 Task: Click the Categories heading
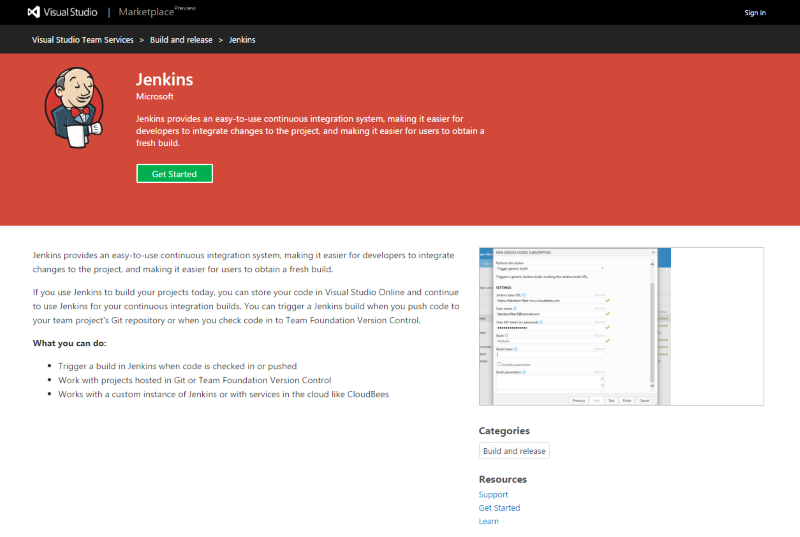click(504, 431)
